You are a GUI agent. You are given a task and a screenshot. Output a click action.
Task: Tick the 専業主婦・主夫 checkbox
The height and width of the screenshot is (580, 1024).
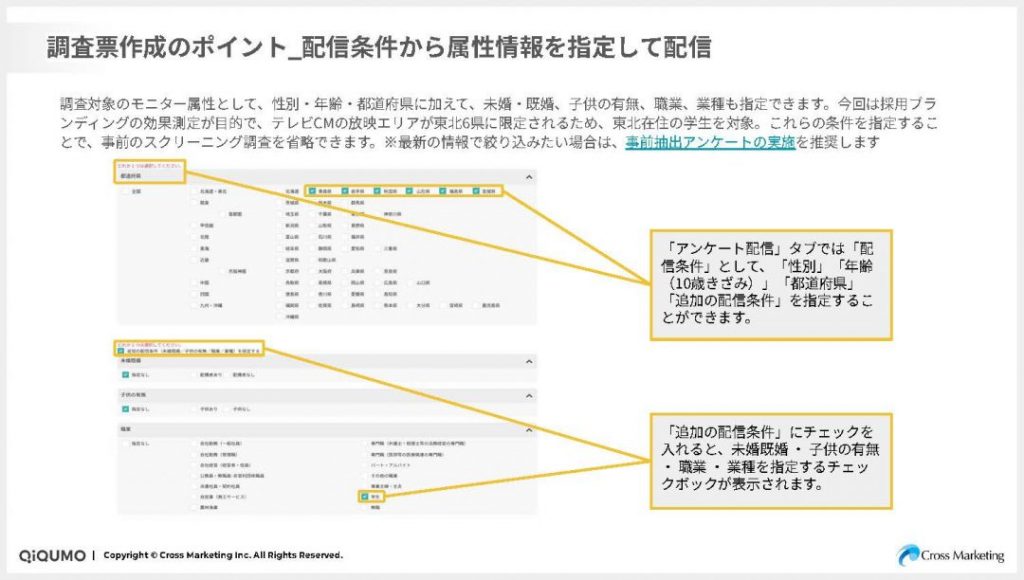(x=364, y=487)
